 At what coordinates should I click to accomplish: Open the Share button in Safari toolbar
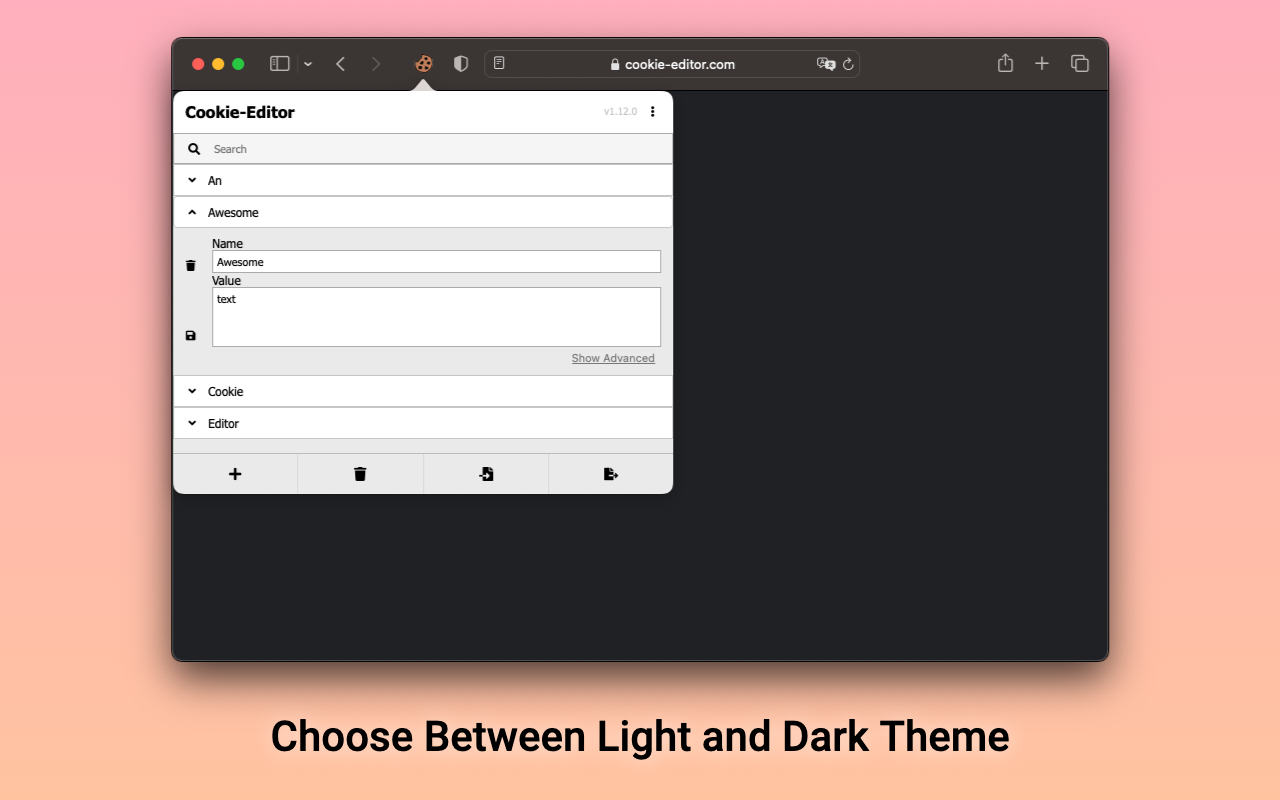point(1005,63)
